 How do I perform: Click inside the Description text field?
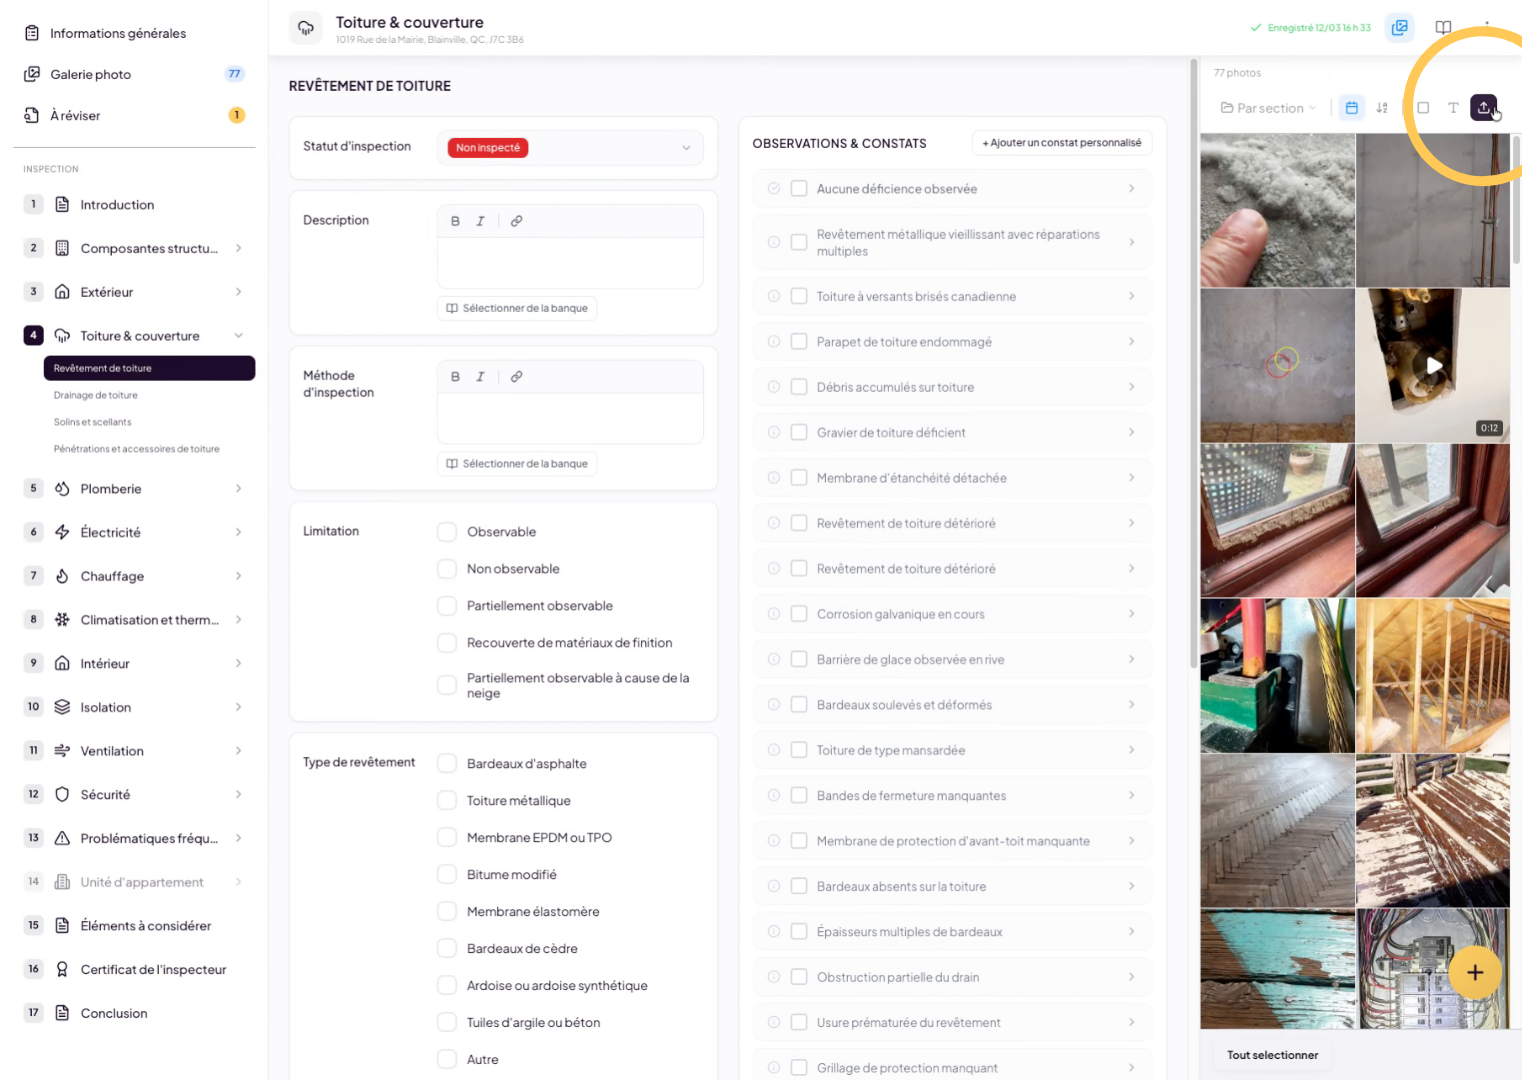[570, 263]
